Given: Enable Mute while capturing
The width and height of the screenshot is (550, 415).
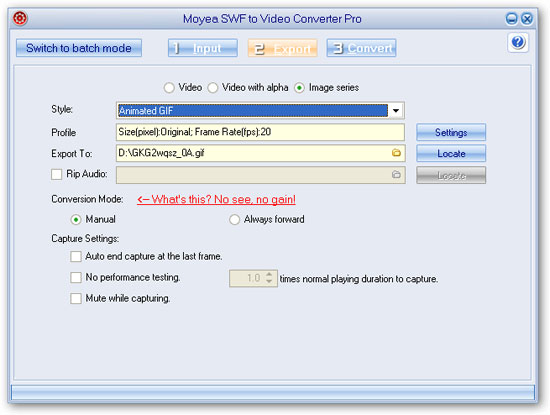Looking at the screenshot, I should [x=76, y=299].
